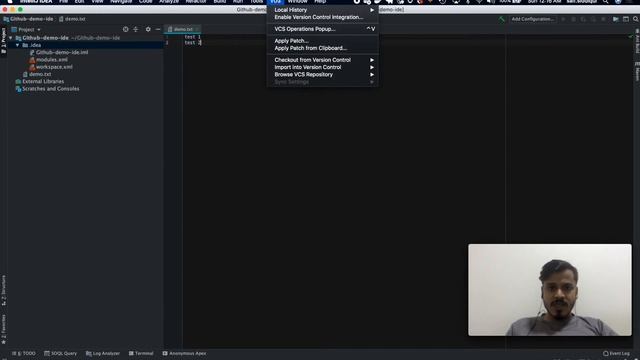This screenshot has width=640, height=360.
Task: Click the locate/scroll from source icon
Action: (x=126, y=29)
